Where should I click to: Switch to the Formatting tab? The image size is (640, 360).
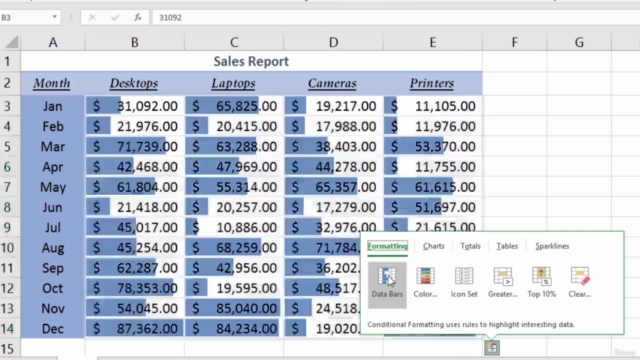(387, 246)
